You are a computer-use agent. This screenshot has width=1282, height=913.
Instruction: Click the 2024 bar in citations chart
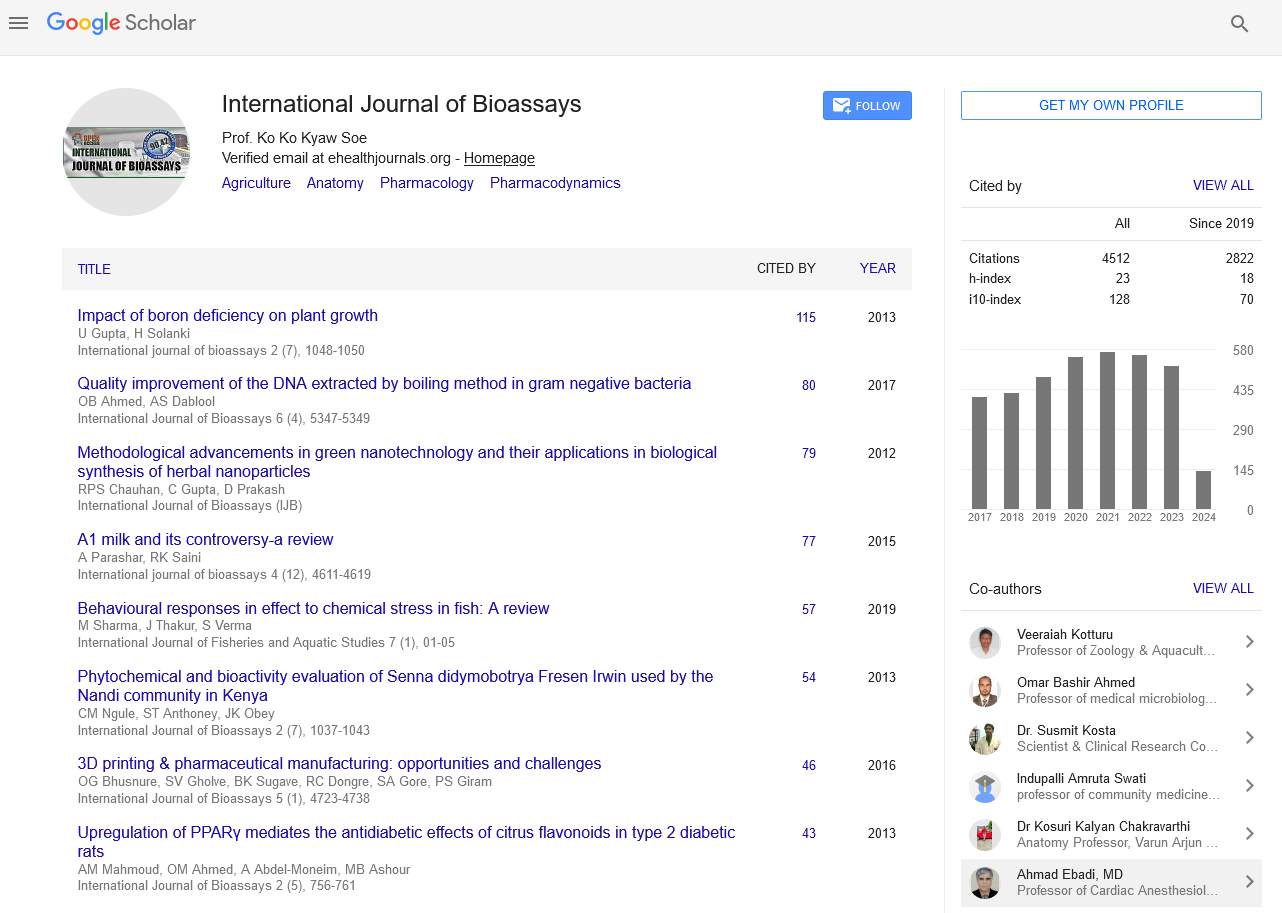pyautogui.click(x=1204, y=490)
